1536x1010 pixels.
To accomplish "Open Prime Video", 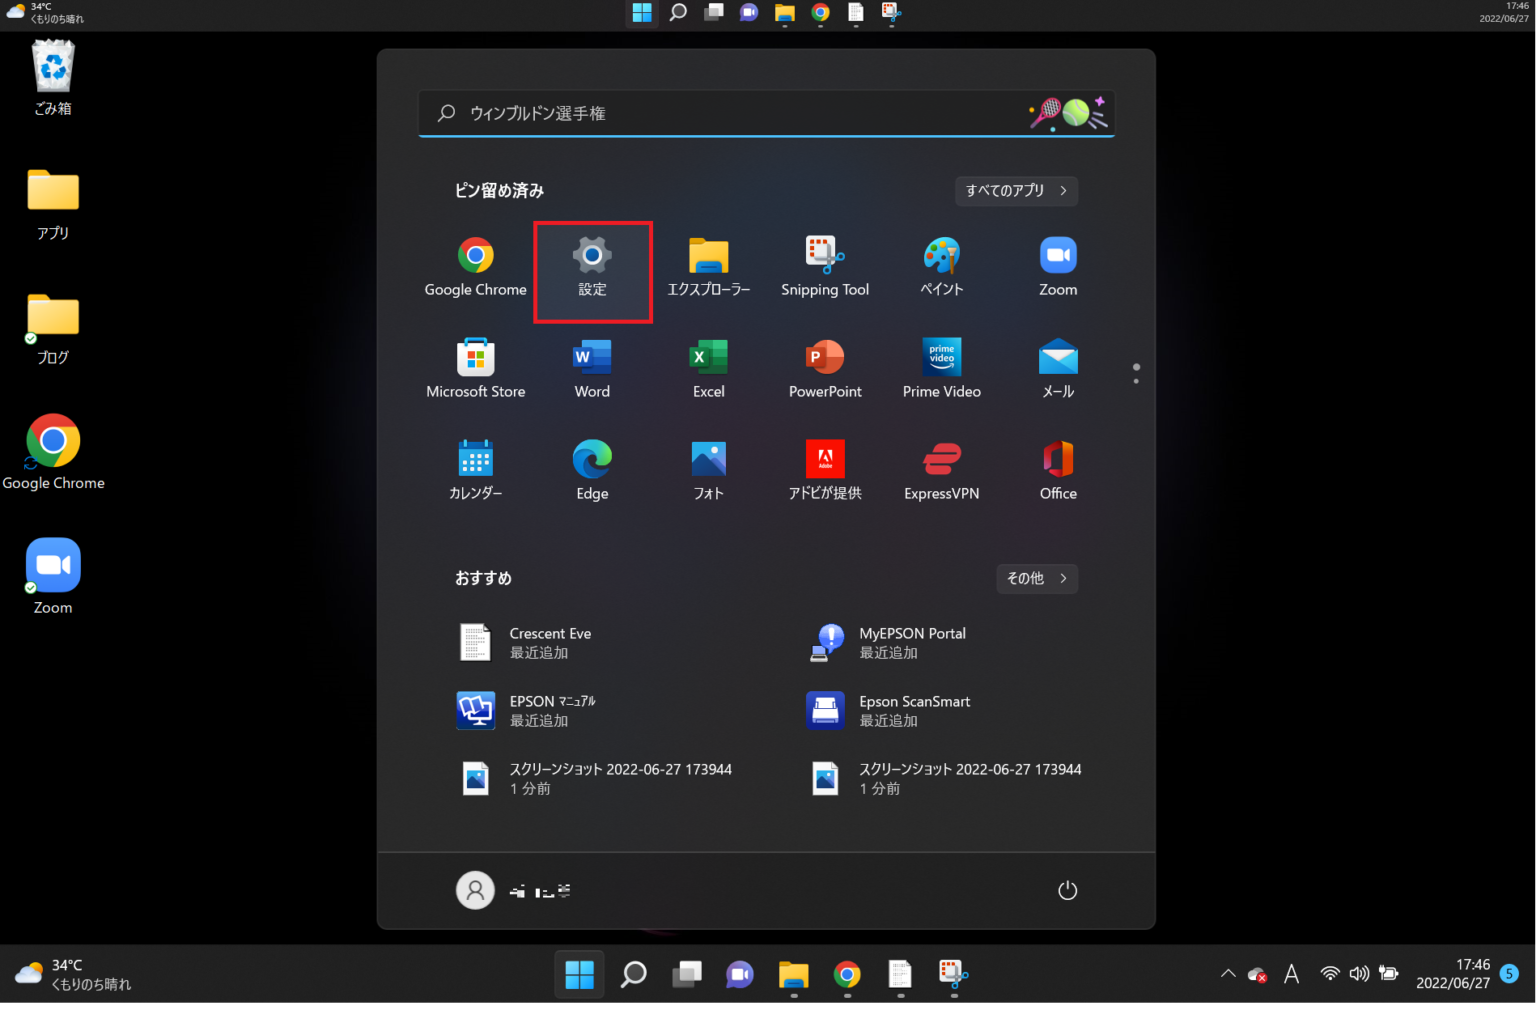I will (x=941, y=368).
